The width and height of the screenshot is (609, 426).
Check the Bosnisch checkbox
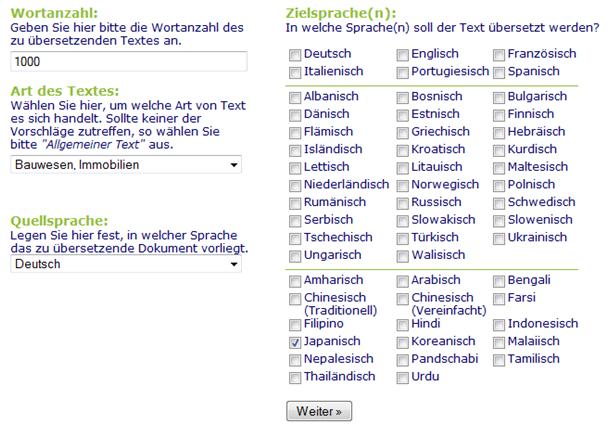pyautogui.click(x=402, y=97)
